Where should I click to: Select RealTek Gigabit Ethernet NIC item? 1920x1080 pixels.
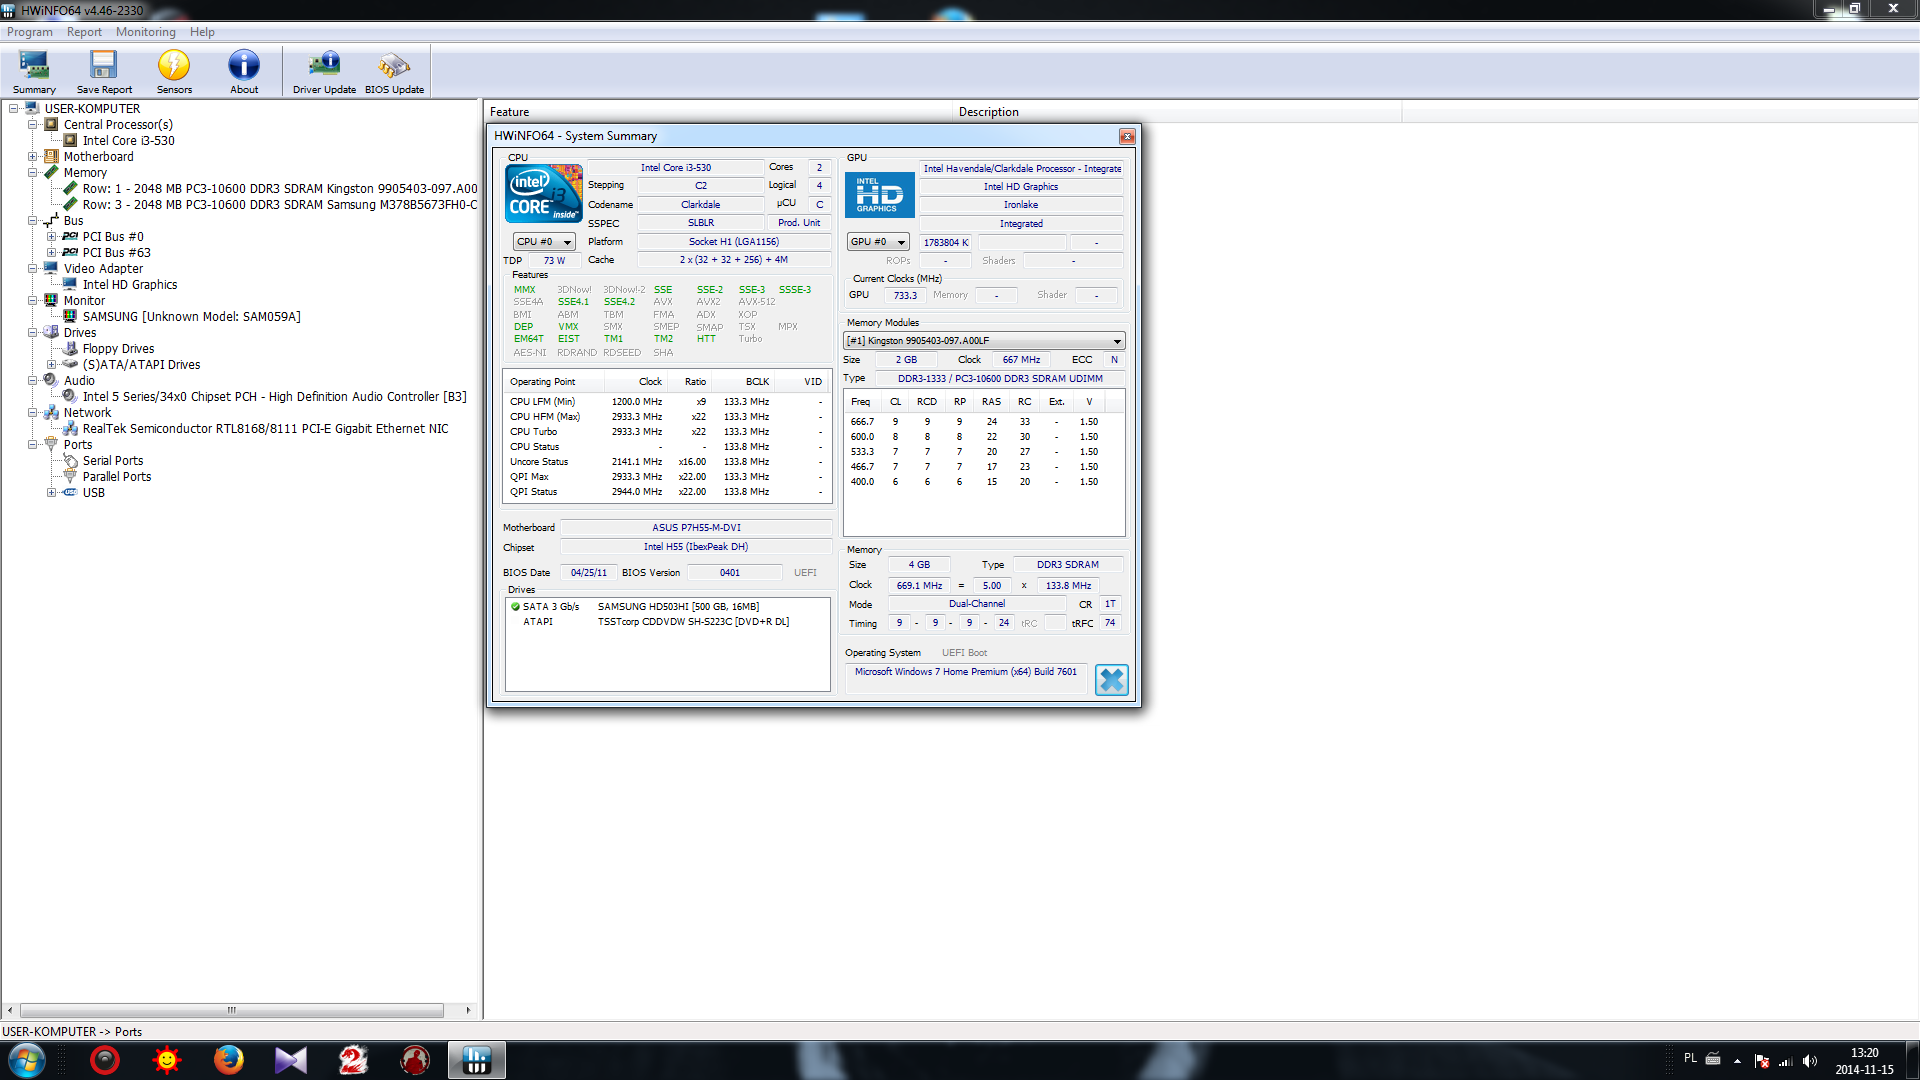[x=265, y=429]
